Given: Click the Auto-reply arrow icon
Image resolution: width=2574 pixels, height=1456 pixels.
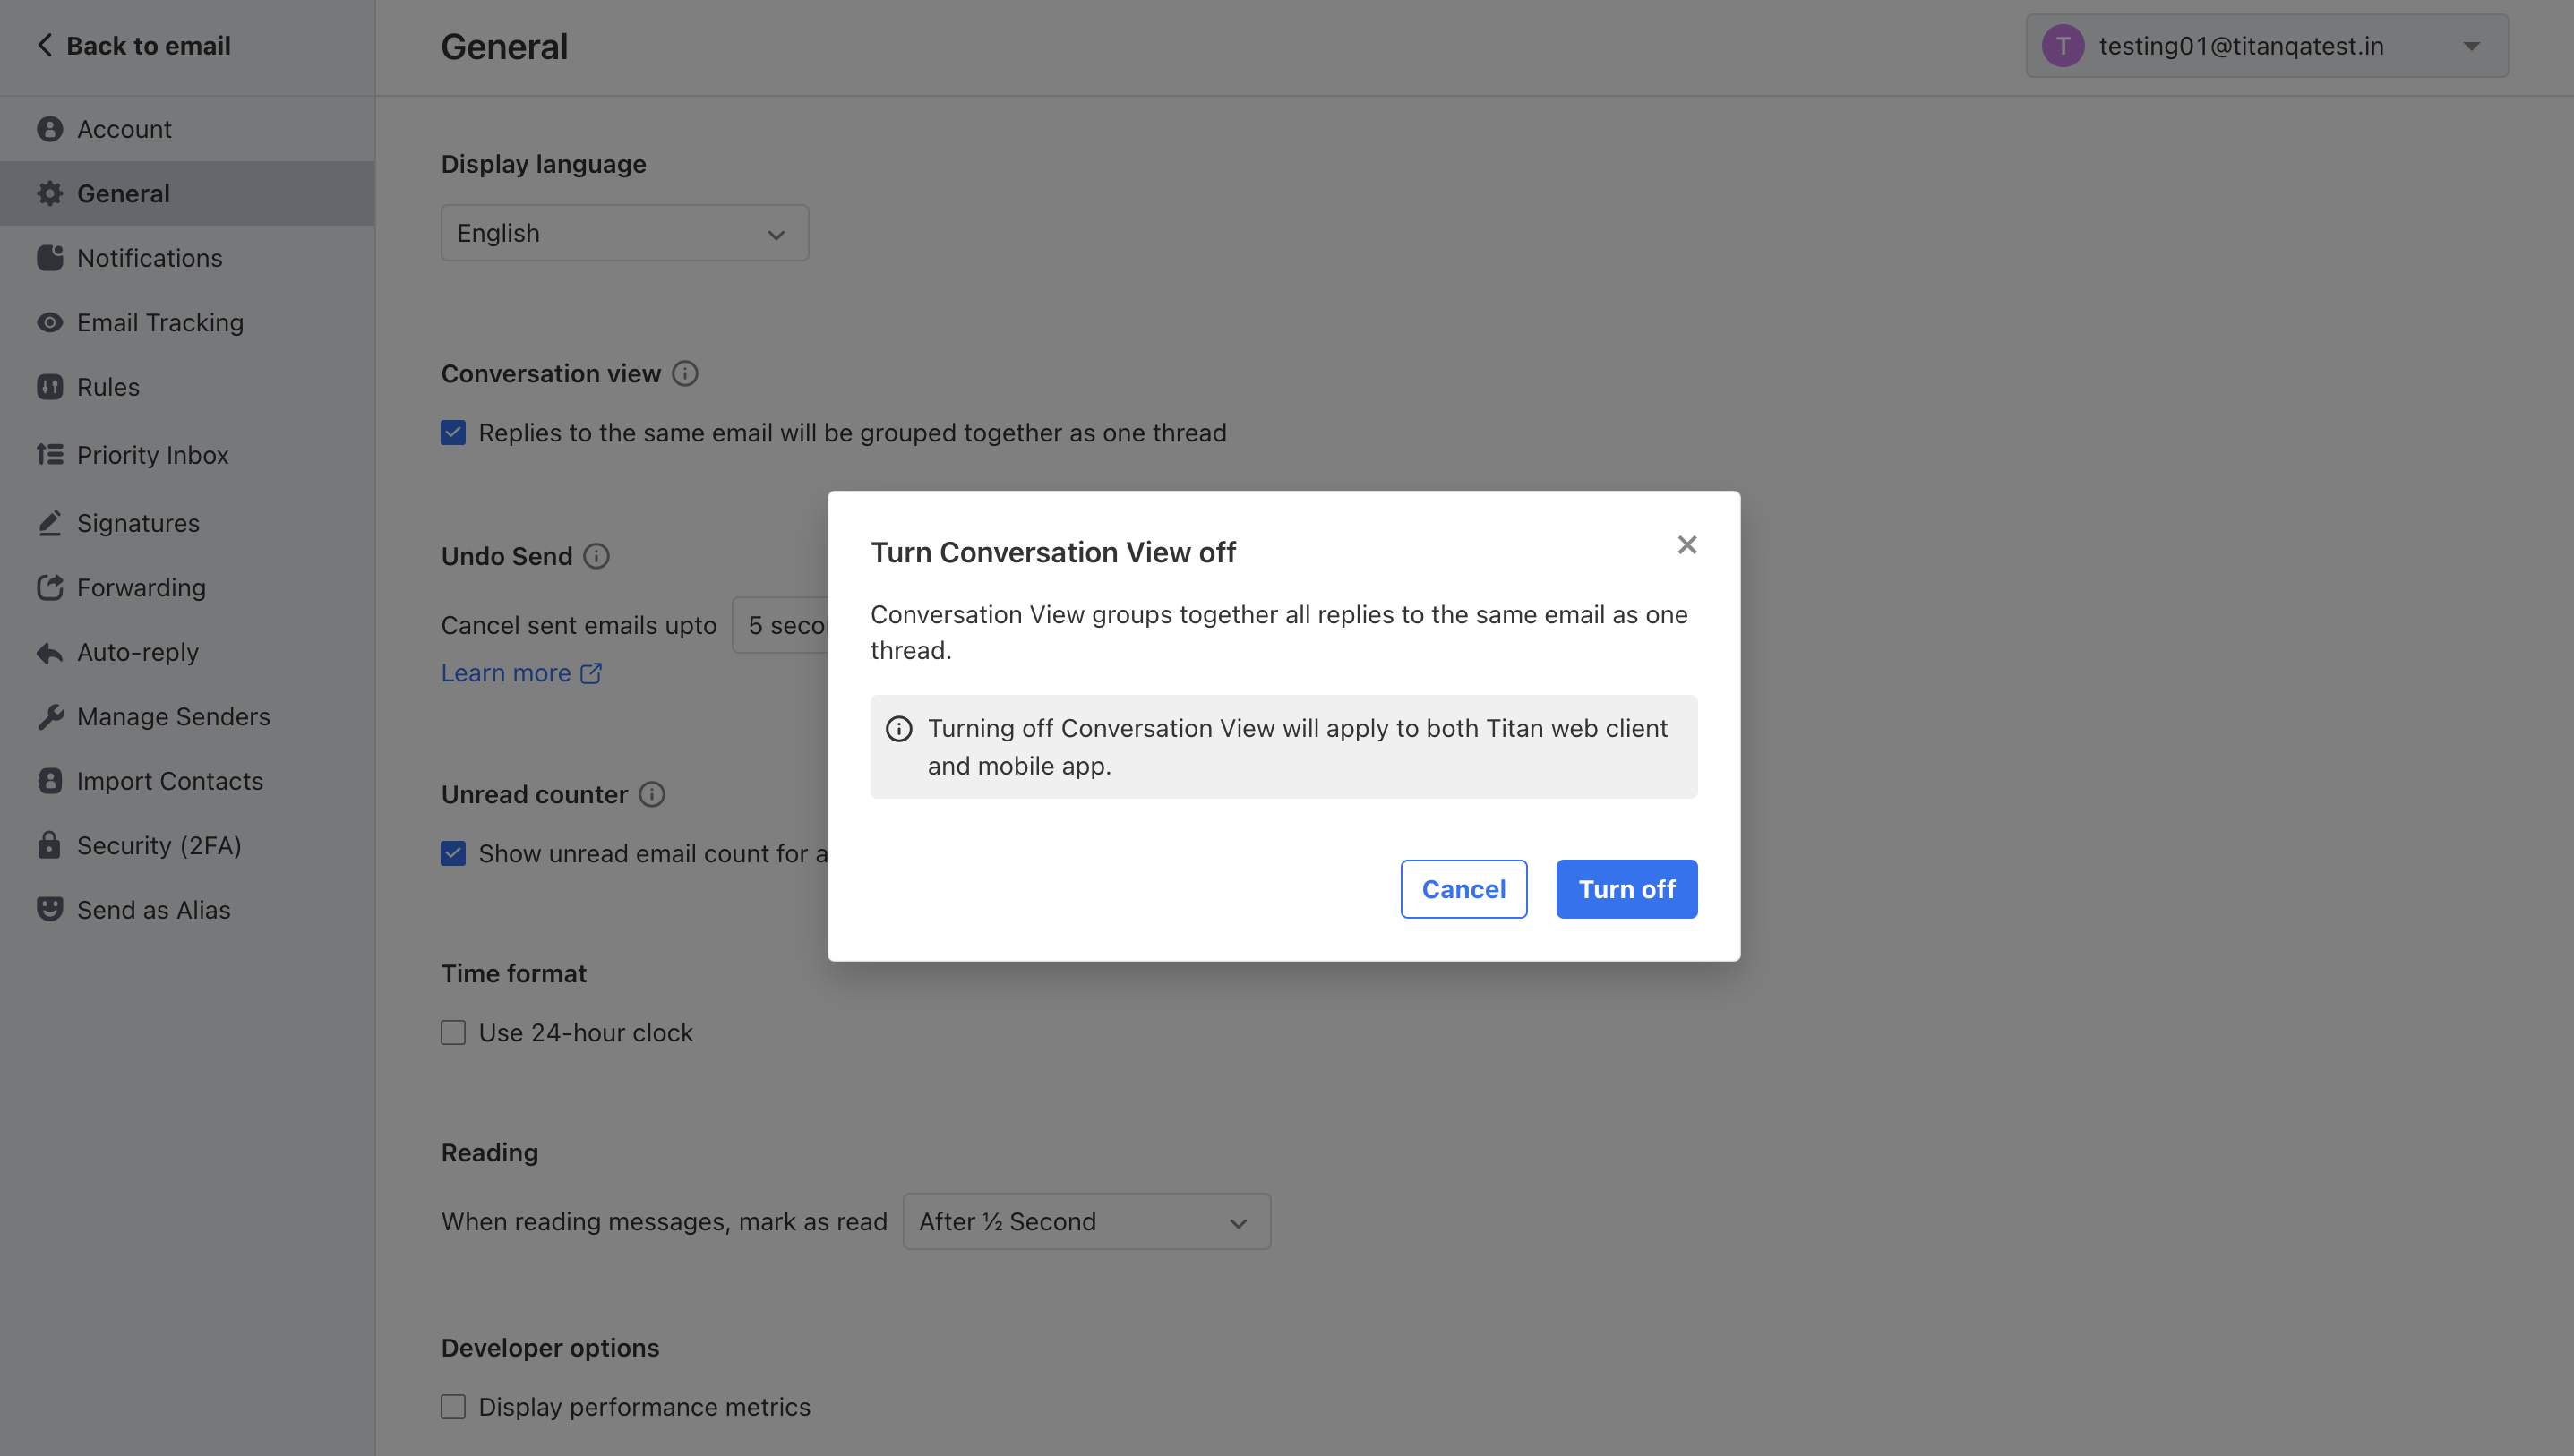Looking at the screenshot, I should pyautogui.click(x=49, y=652).
